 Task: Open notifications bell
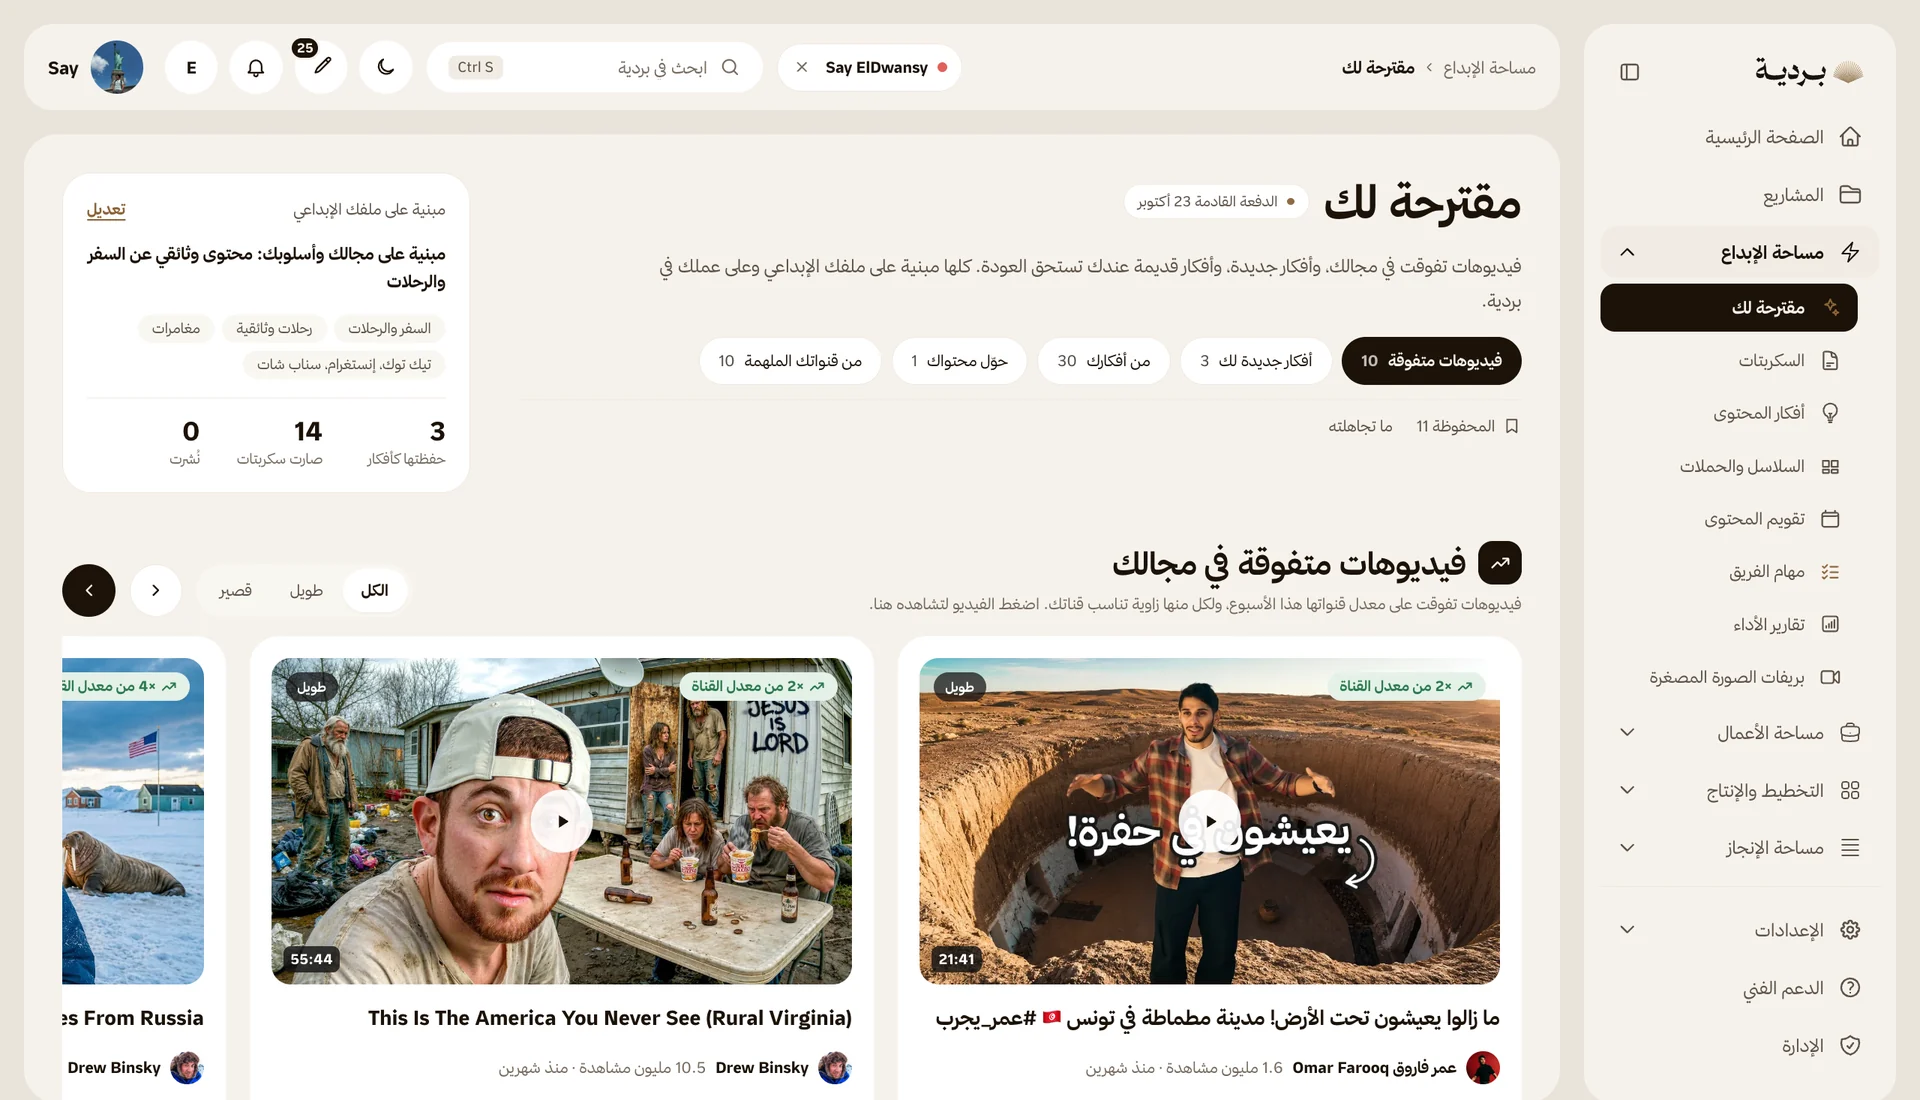256,68
